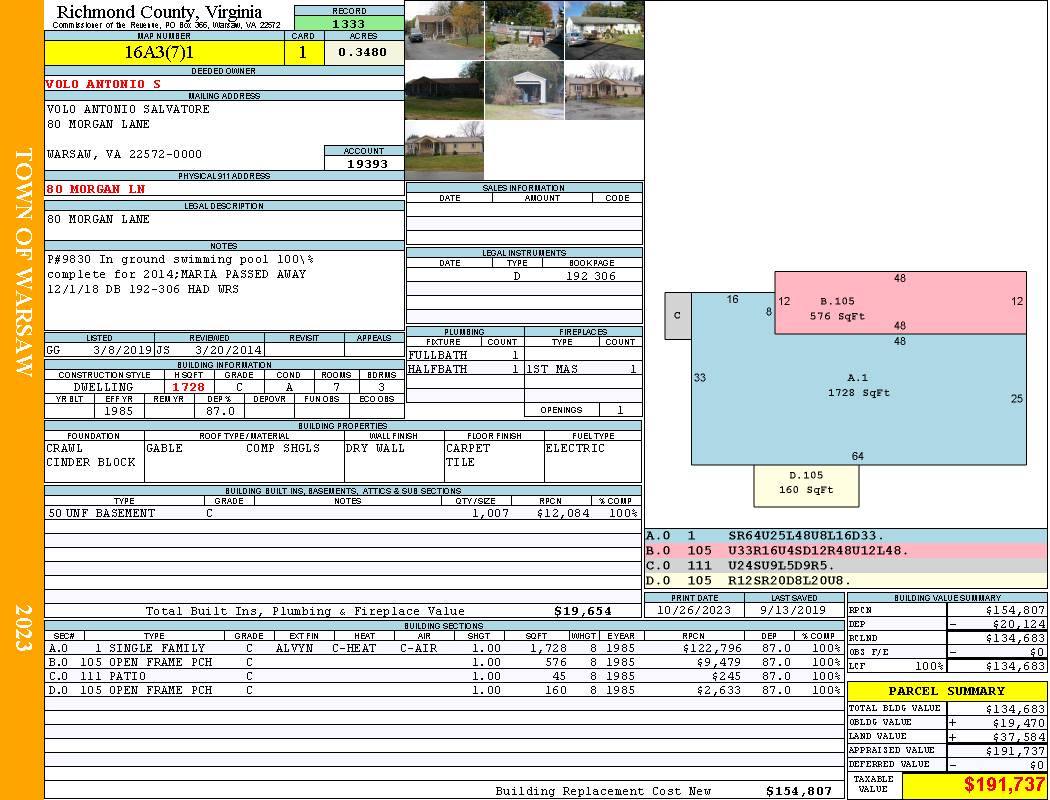Viewport: 1050px width, 800px height.
Task: Click the C.0 sketch vector U24SU9L5D9R5
Action: pyautogui.click(x=781, y=566)
